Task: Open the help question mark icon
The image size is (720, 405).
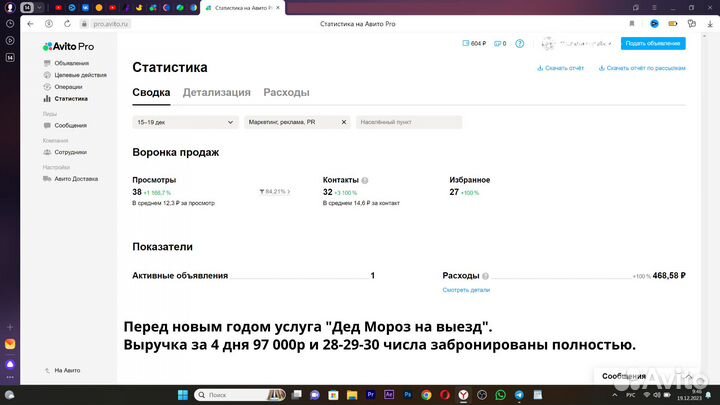Action: point(519,44)
